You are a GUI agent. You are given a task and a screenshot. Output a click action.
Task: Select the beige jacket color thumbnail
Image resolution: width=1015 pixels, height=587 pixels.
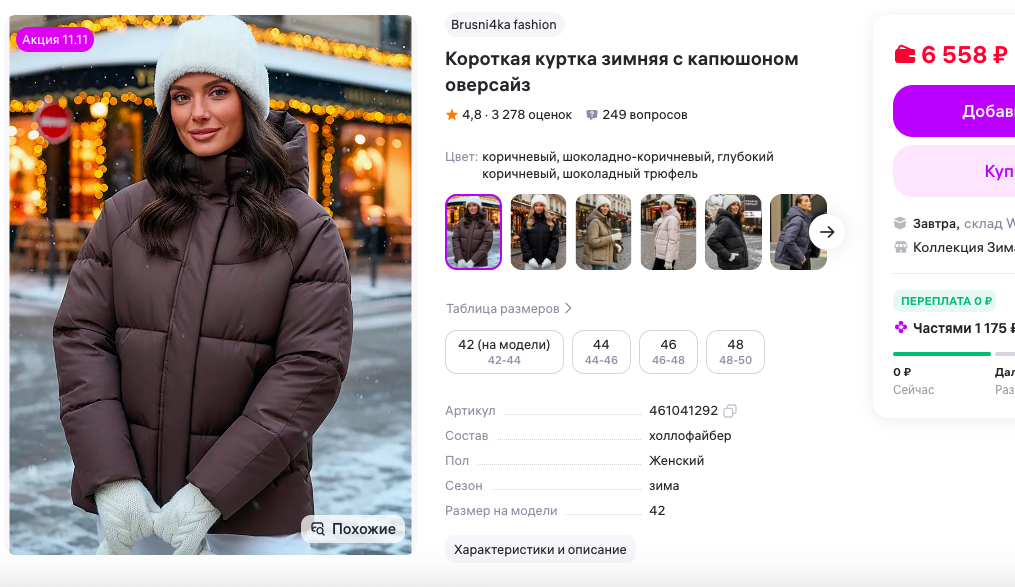coord(603,232)
